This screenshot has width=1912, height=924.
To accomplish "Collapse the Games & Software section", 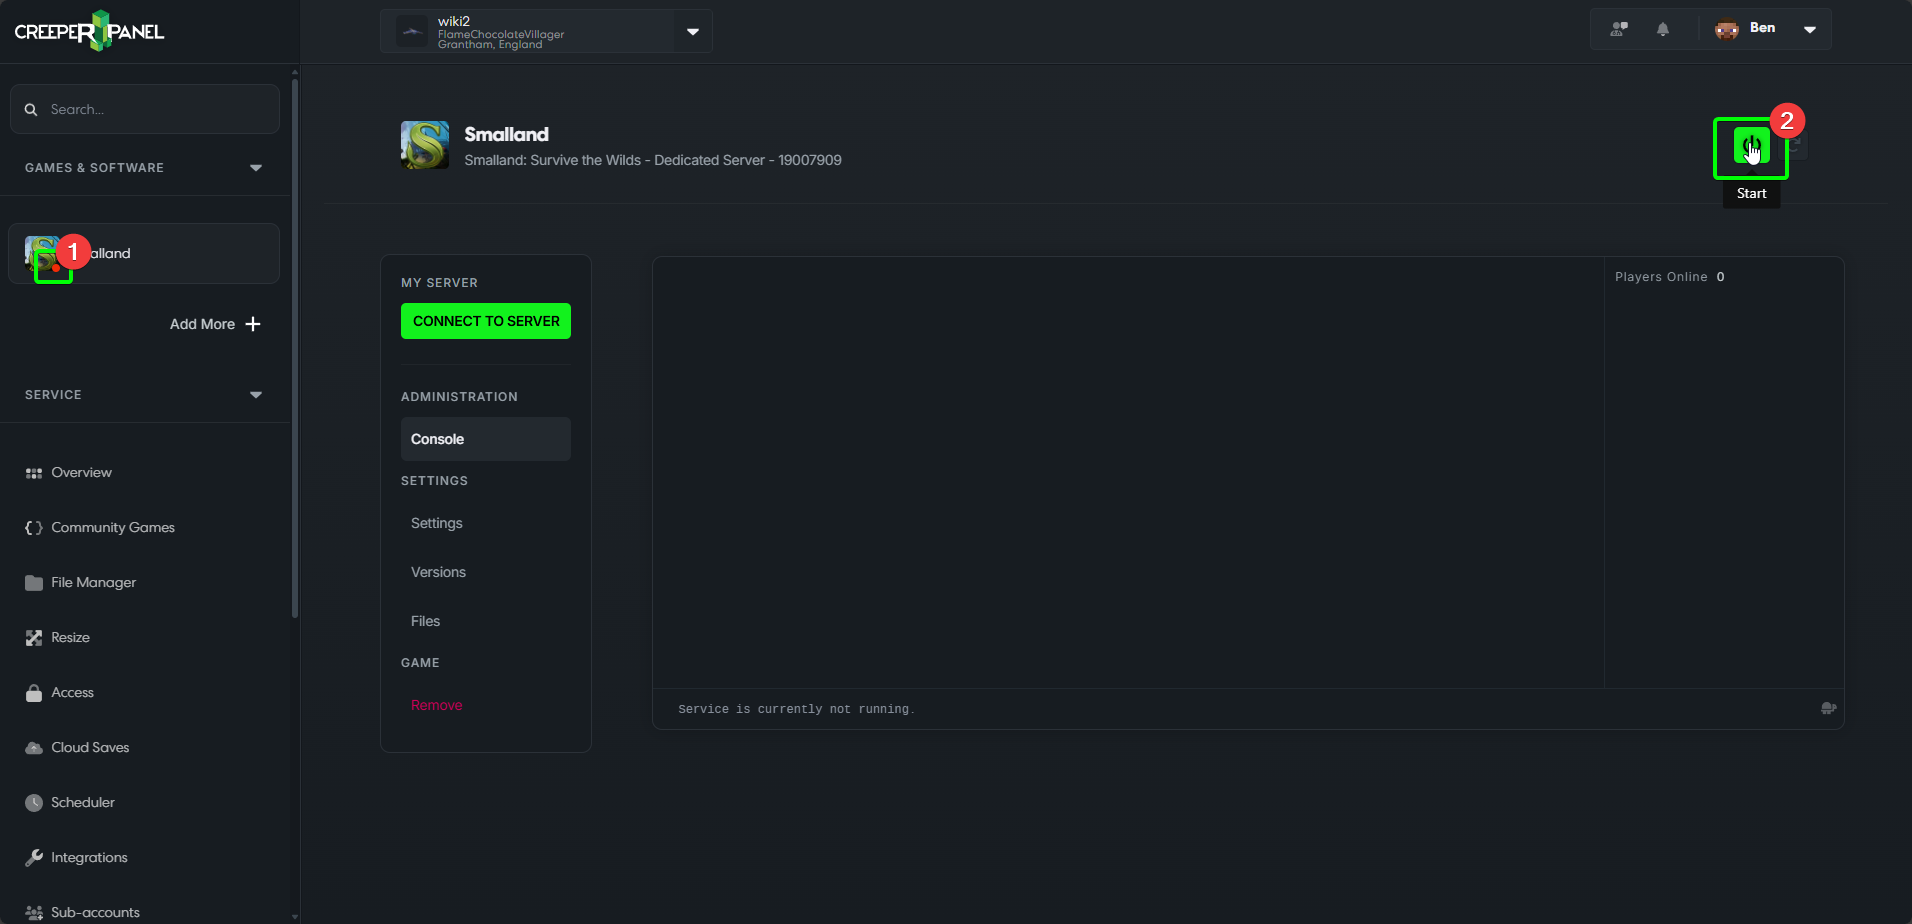I will point(256,168).
